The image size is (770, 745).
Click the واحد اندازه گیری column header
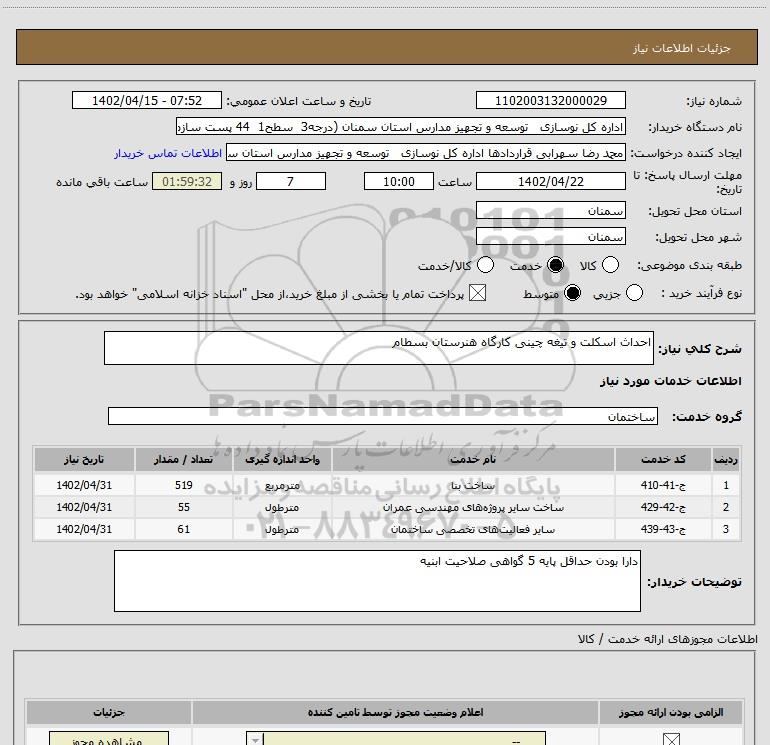282,459
